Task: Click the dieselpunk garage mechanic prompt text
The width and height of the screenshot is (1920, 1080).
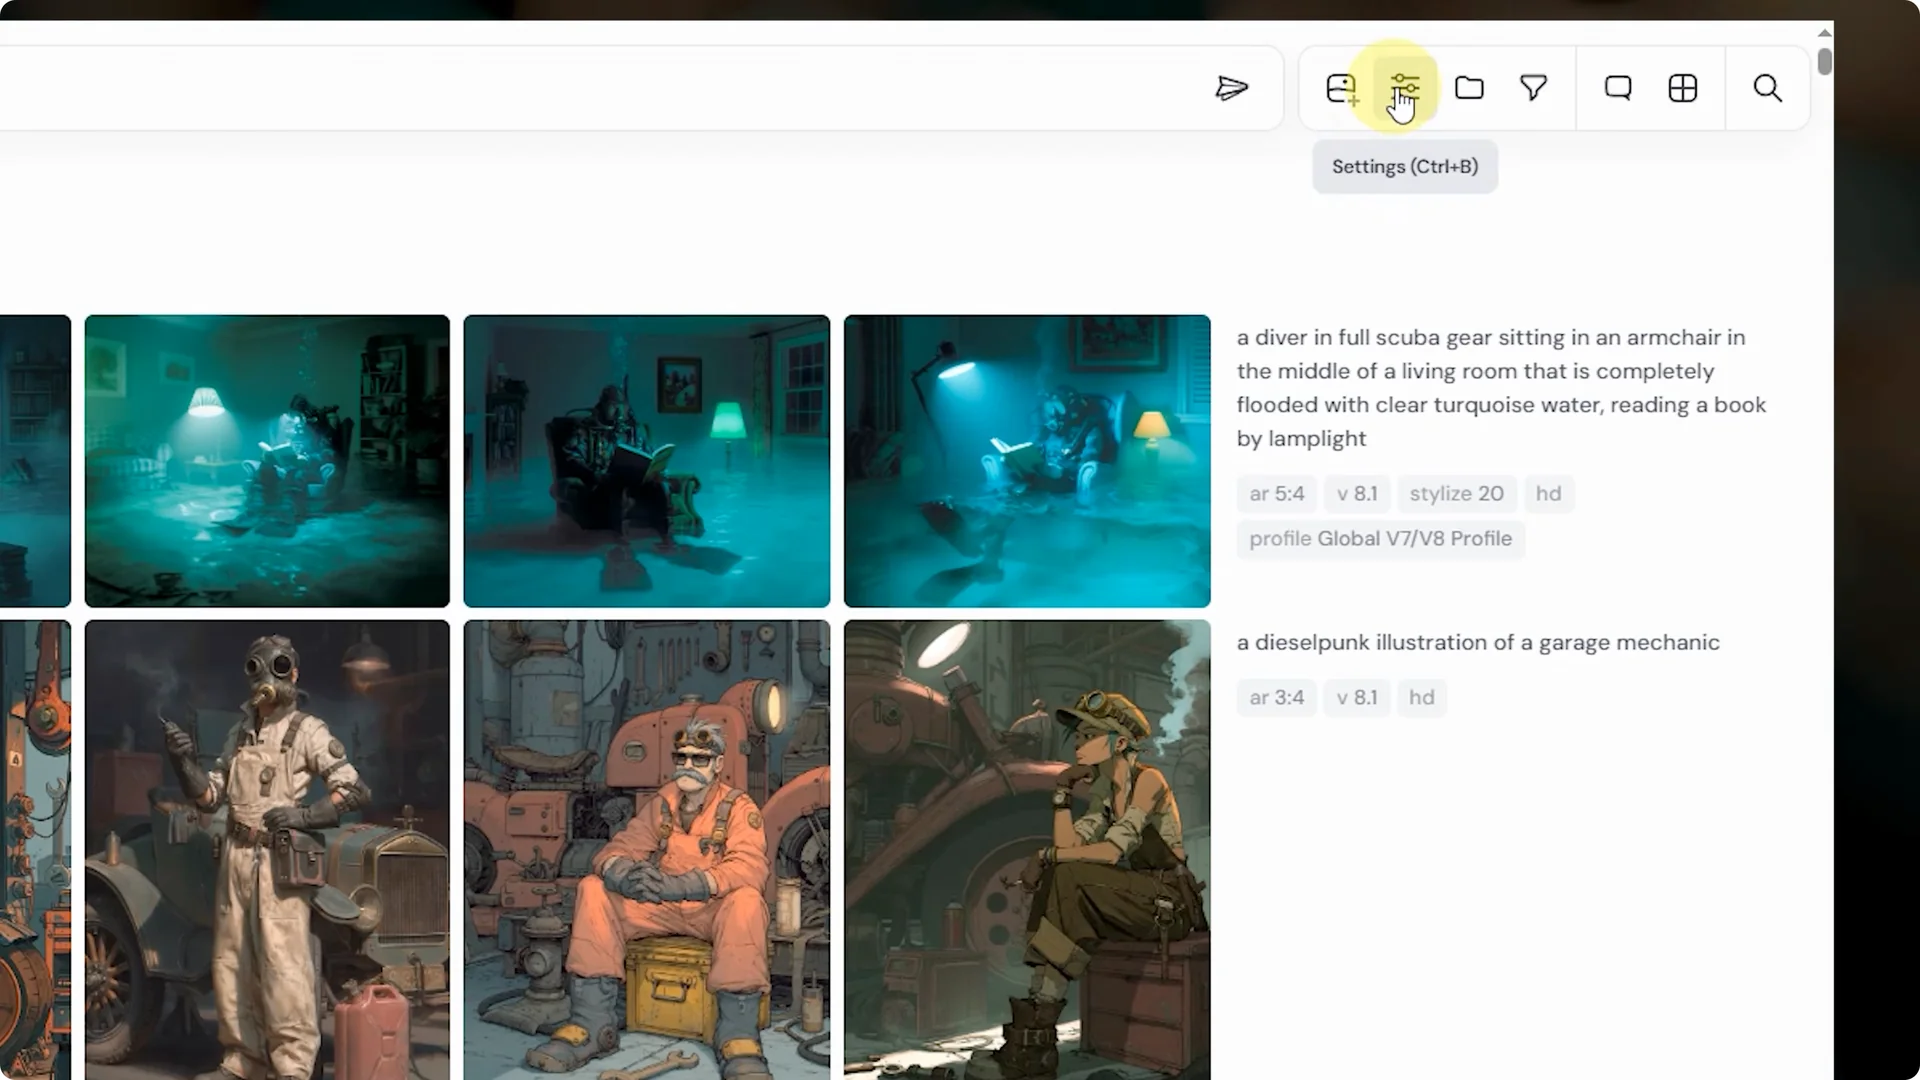Action: [1478, 642]
